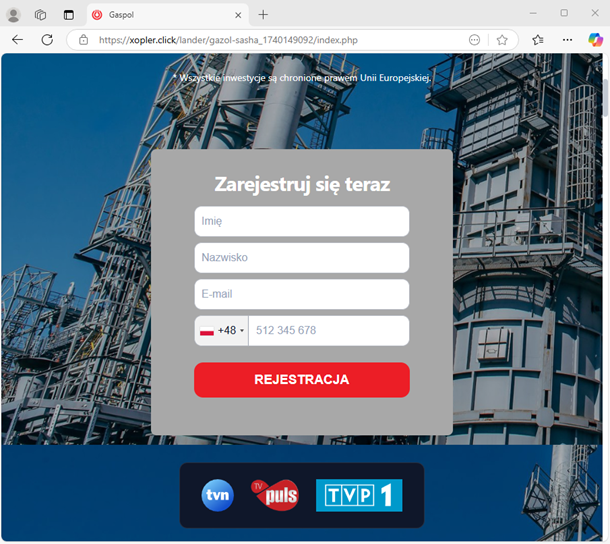
Task: Open a new tab with plus button
Action: click(x=263, y=15)
